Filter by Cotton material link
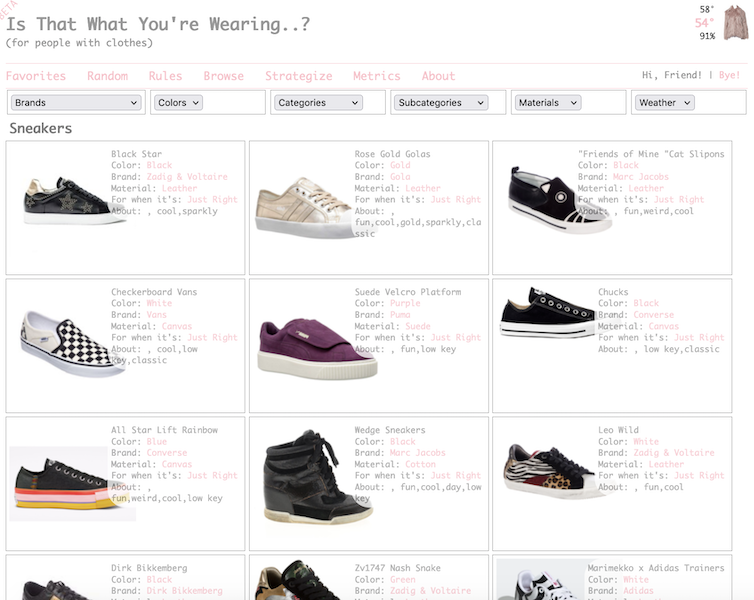 pos(420,464)
